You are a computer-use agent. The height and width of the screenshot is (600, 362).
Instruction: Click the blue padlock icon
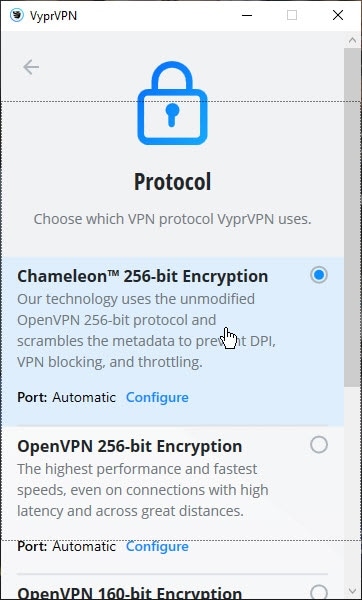pyautogui.click(x=173, y=104)
